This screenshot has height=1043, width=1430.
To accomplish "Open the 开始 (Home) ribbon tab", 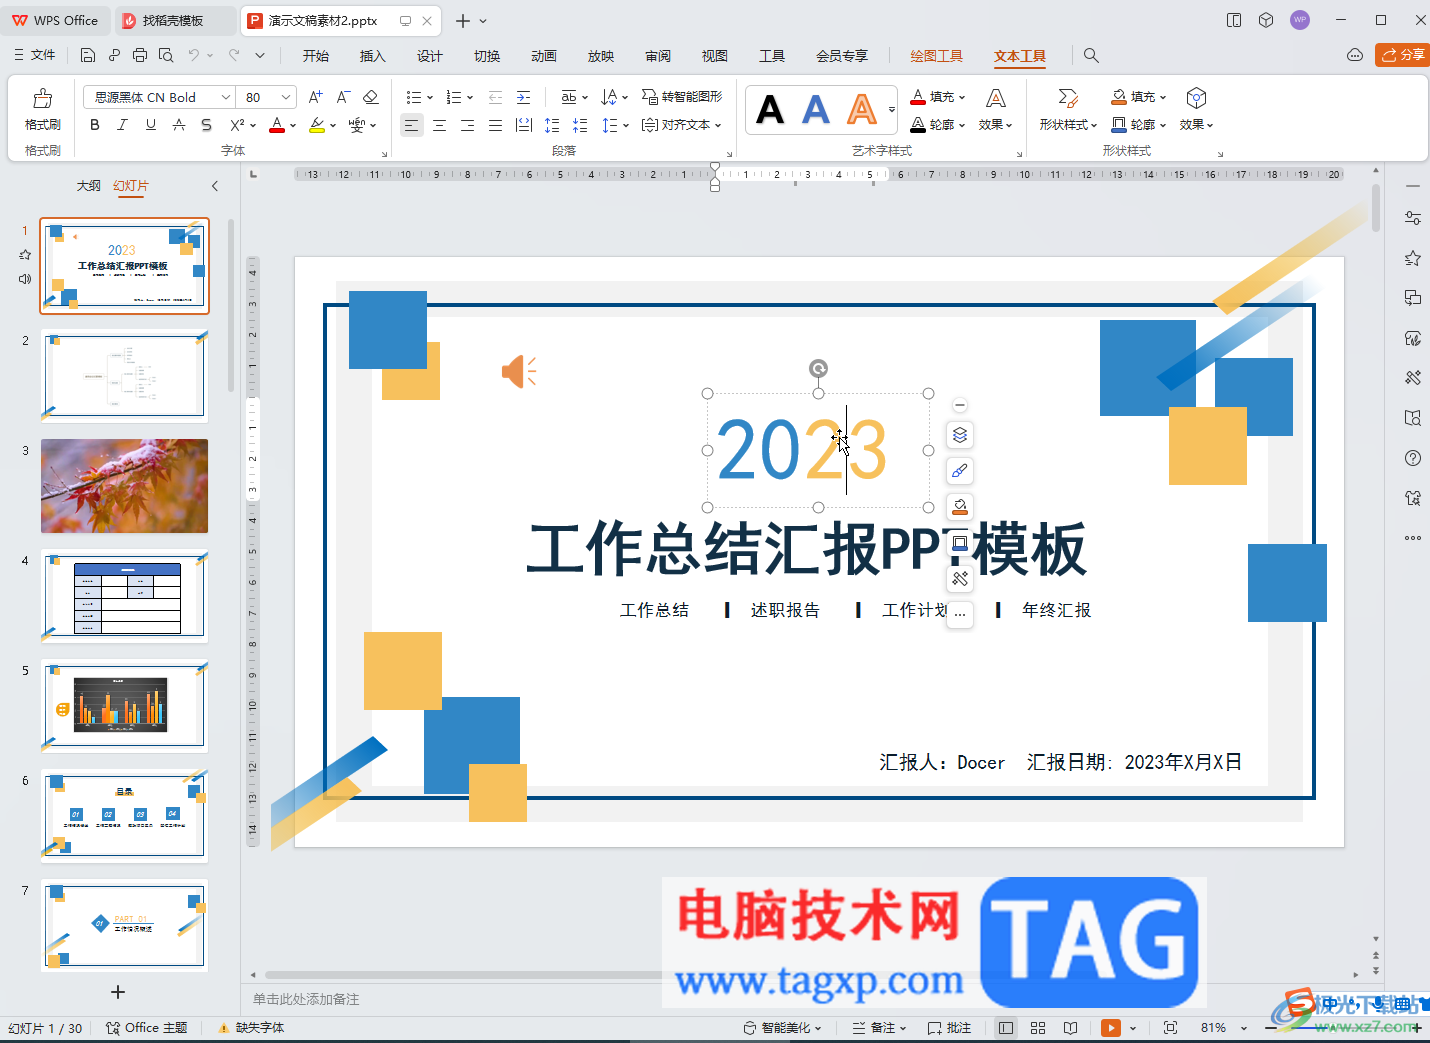I will [x=316, y=56].
